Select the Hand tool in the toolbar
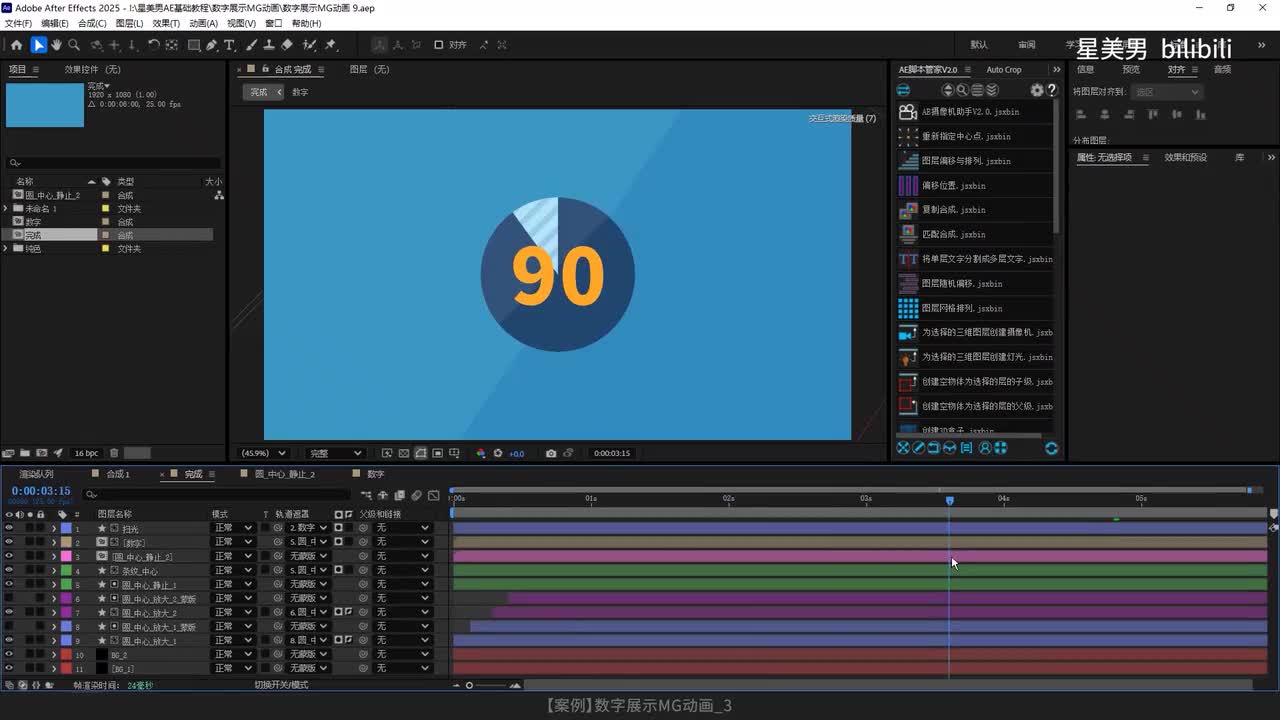 56,45
